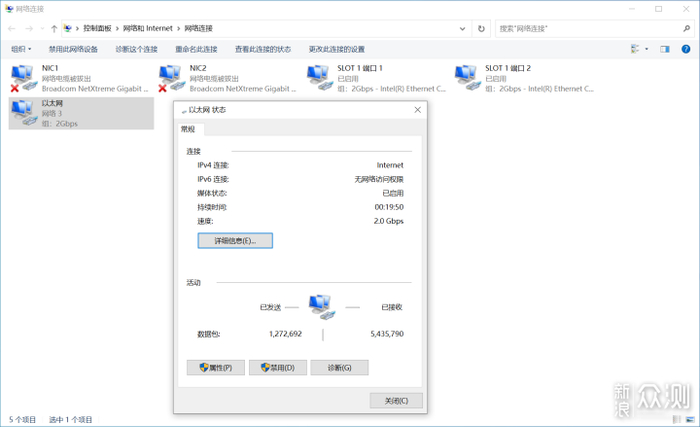The image size is (700, 427).
Task: Toggle the preview pane icon
Action: [x=665, y=49]
